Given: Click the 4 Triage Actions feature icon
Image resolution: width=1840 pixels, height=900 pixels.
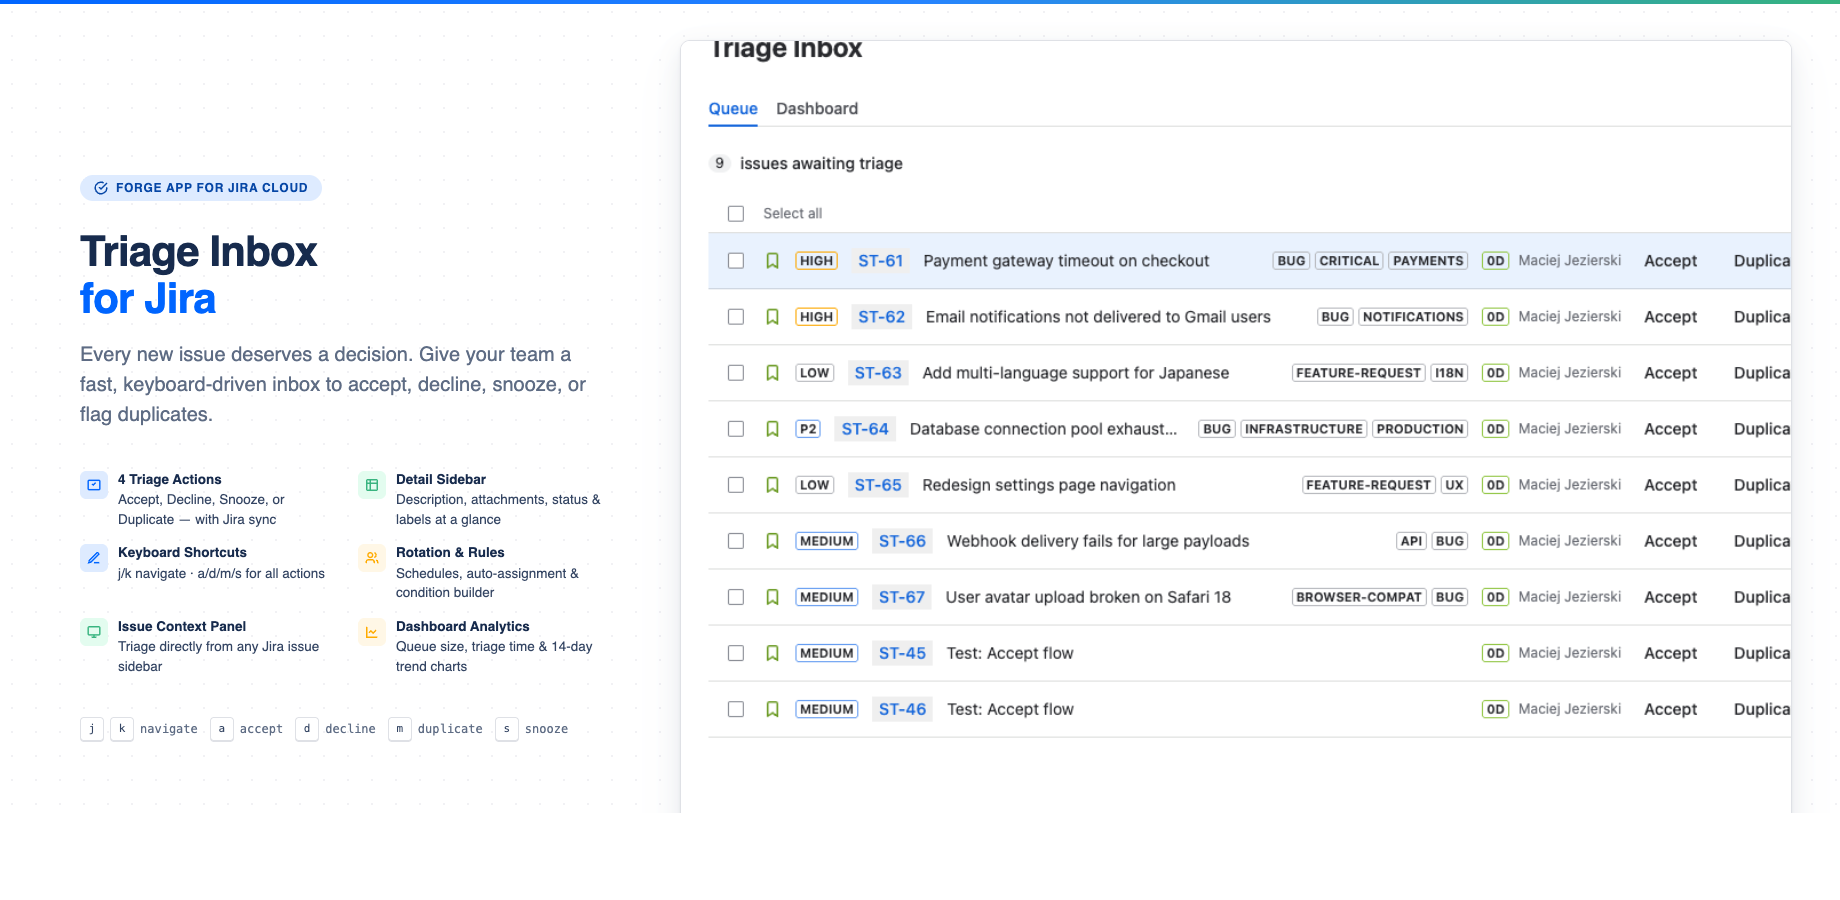Looking at the screenshot, I should 93,484.
